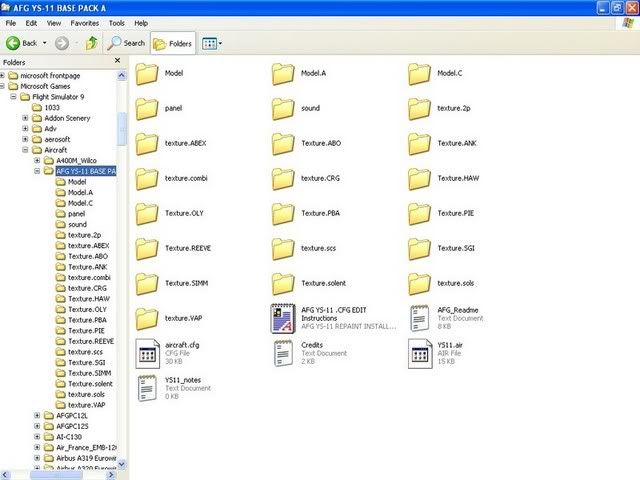Click the Forward navigation arrow
This screenshot has width=640, height=480.
click(62, 43)
